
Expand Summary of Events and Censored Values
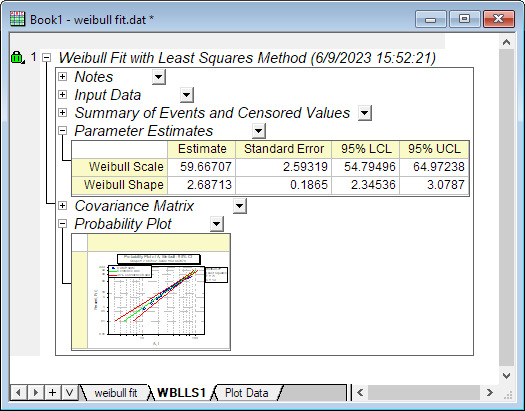coord(62,112)
